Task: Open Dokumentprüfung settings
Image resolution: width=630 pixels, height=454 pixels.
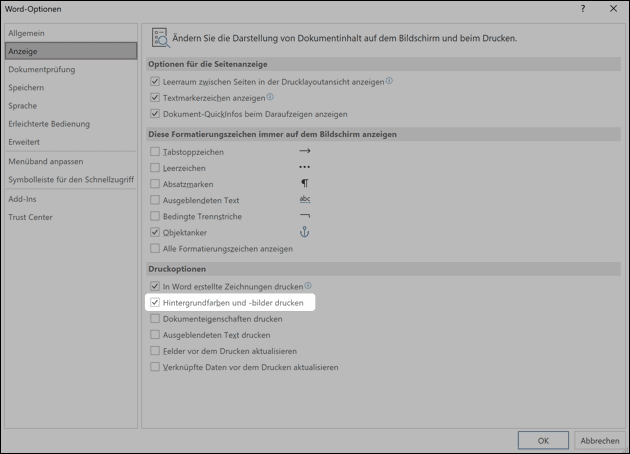Action: click(71, 70)
